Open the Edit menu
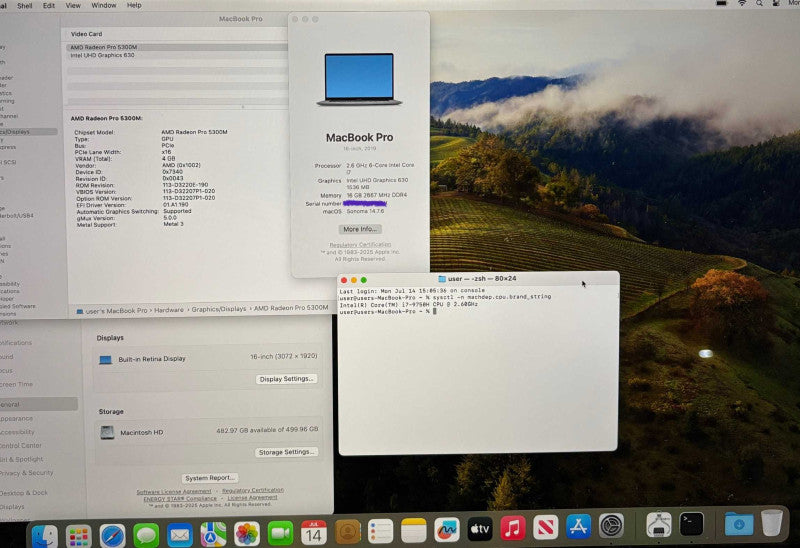This screenshot has height=548, width=800. tap(48, 6)
